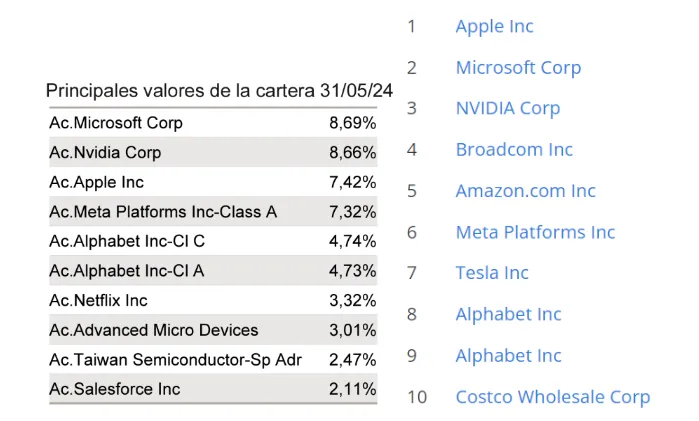Click the Microsoft Corp link
The width and height of the screenshot is (699, 421).
[x=518, y=68]
